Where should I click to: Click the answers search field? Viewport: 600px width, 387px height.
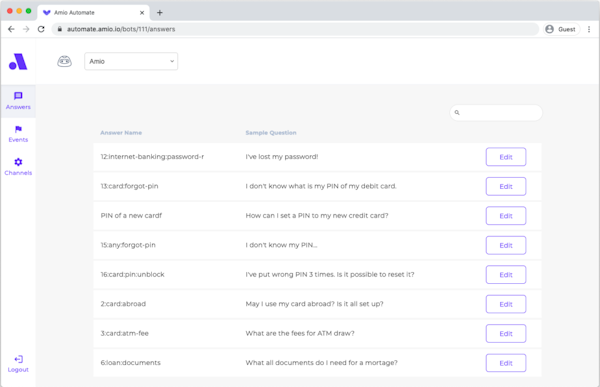point(496,113)
